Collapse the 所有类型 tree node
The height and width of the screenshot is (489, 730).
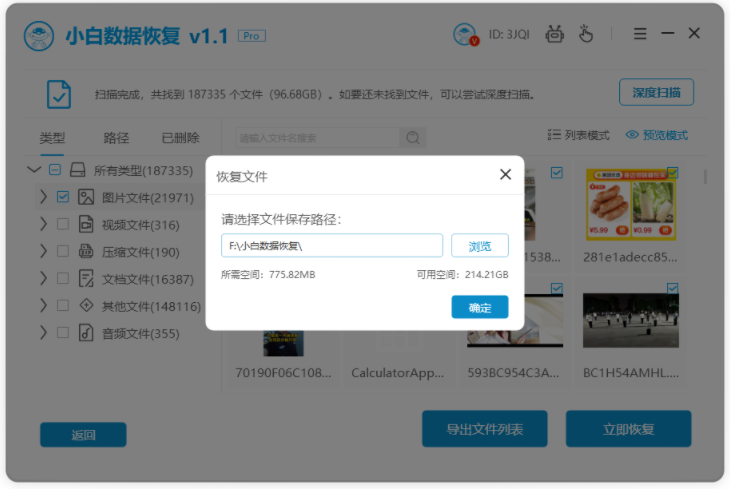(x=34, y=170)
